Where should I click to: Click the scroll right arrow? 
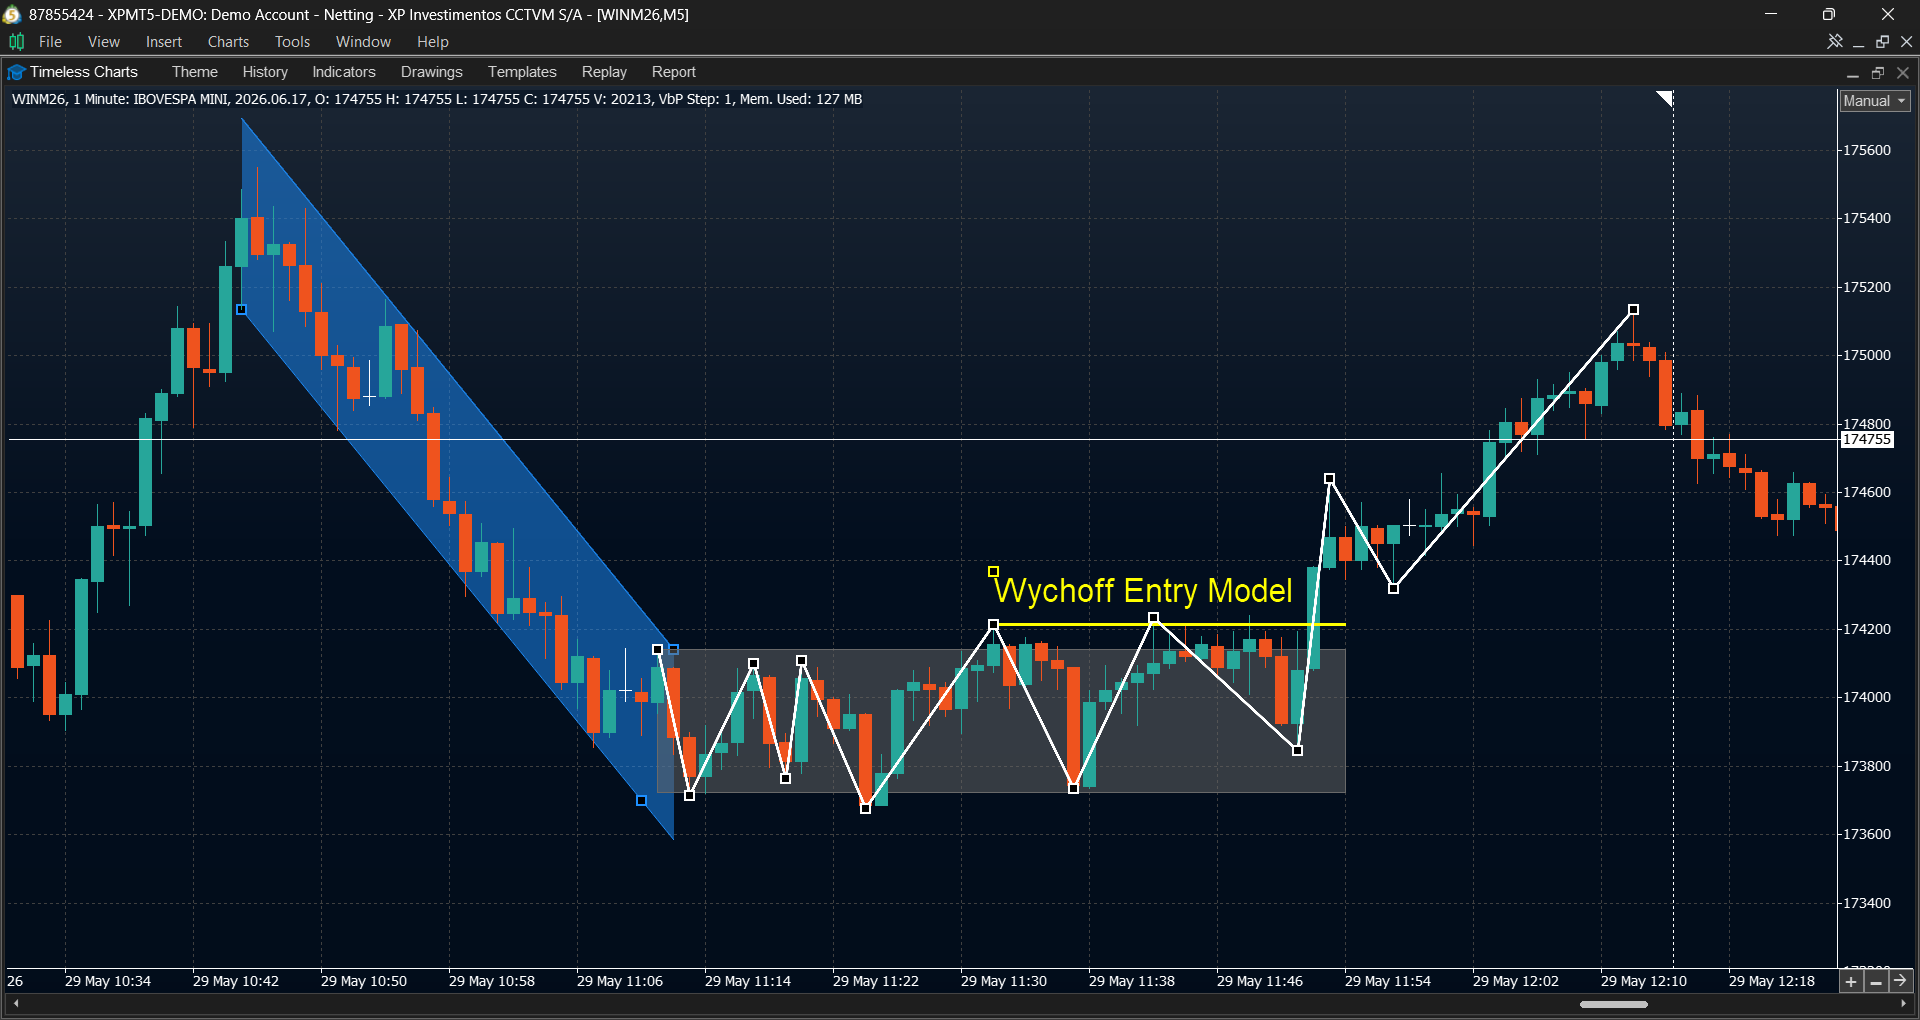[1904, 1004]
